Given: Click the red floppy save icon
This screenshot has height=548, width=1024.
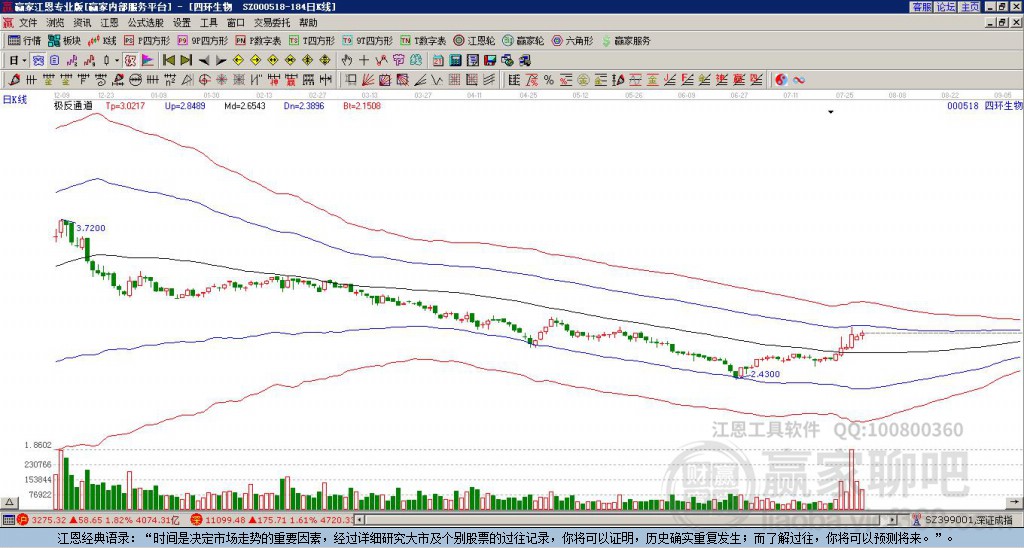Looking at the screenshot, I should click(x=490, y=61).
